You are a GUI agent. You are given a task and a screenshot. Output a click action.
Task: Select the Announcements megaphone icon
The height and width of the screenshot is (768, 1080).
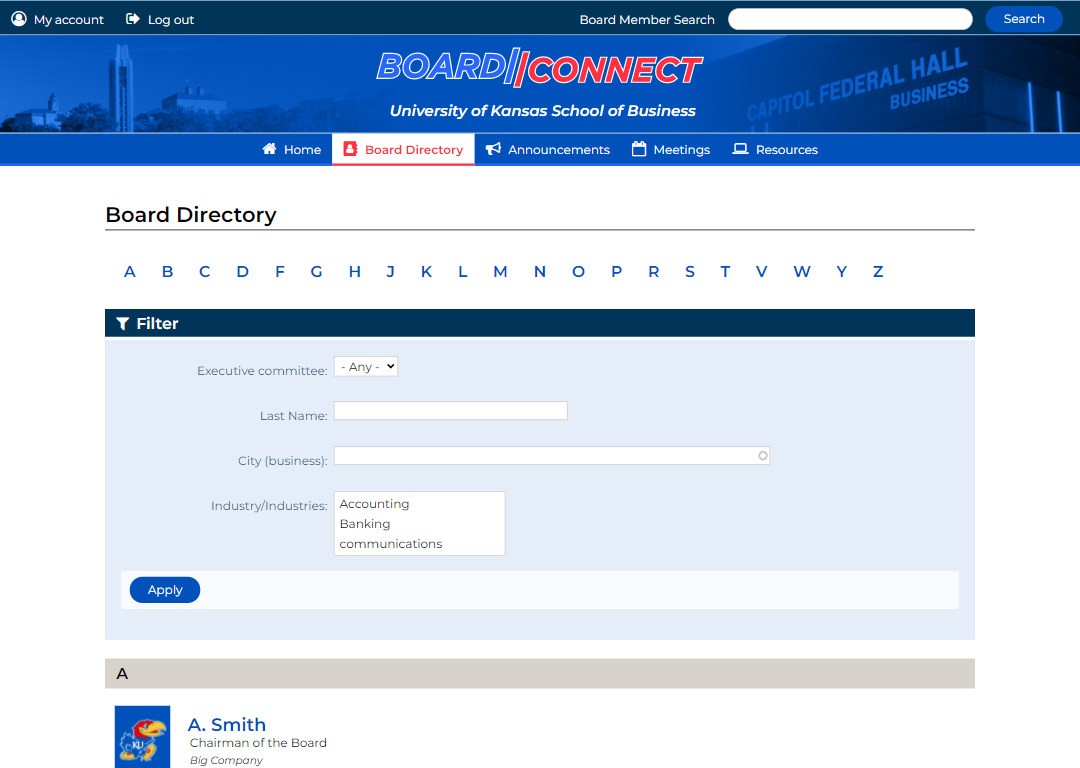coord(493,148)
